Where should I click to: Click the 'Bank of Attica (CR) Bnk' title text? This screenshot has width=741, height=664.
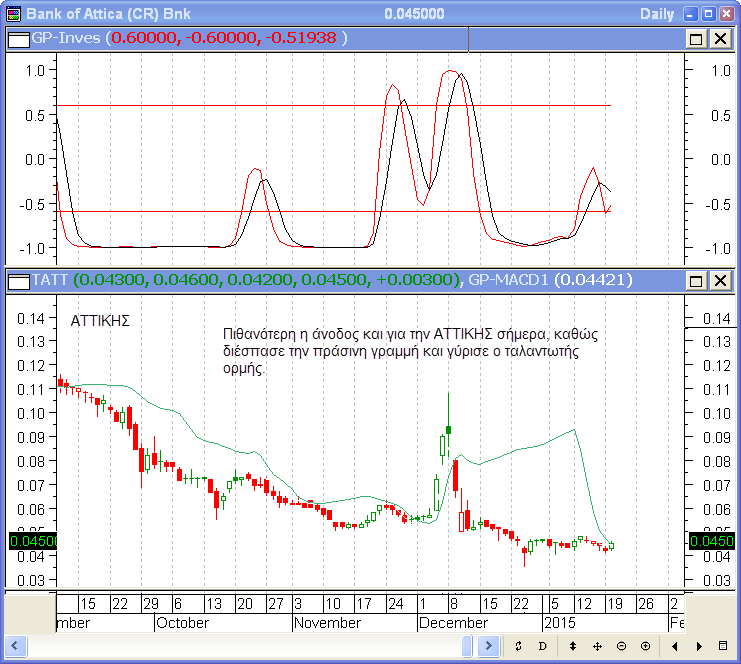tap(108, 14)
